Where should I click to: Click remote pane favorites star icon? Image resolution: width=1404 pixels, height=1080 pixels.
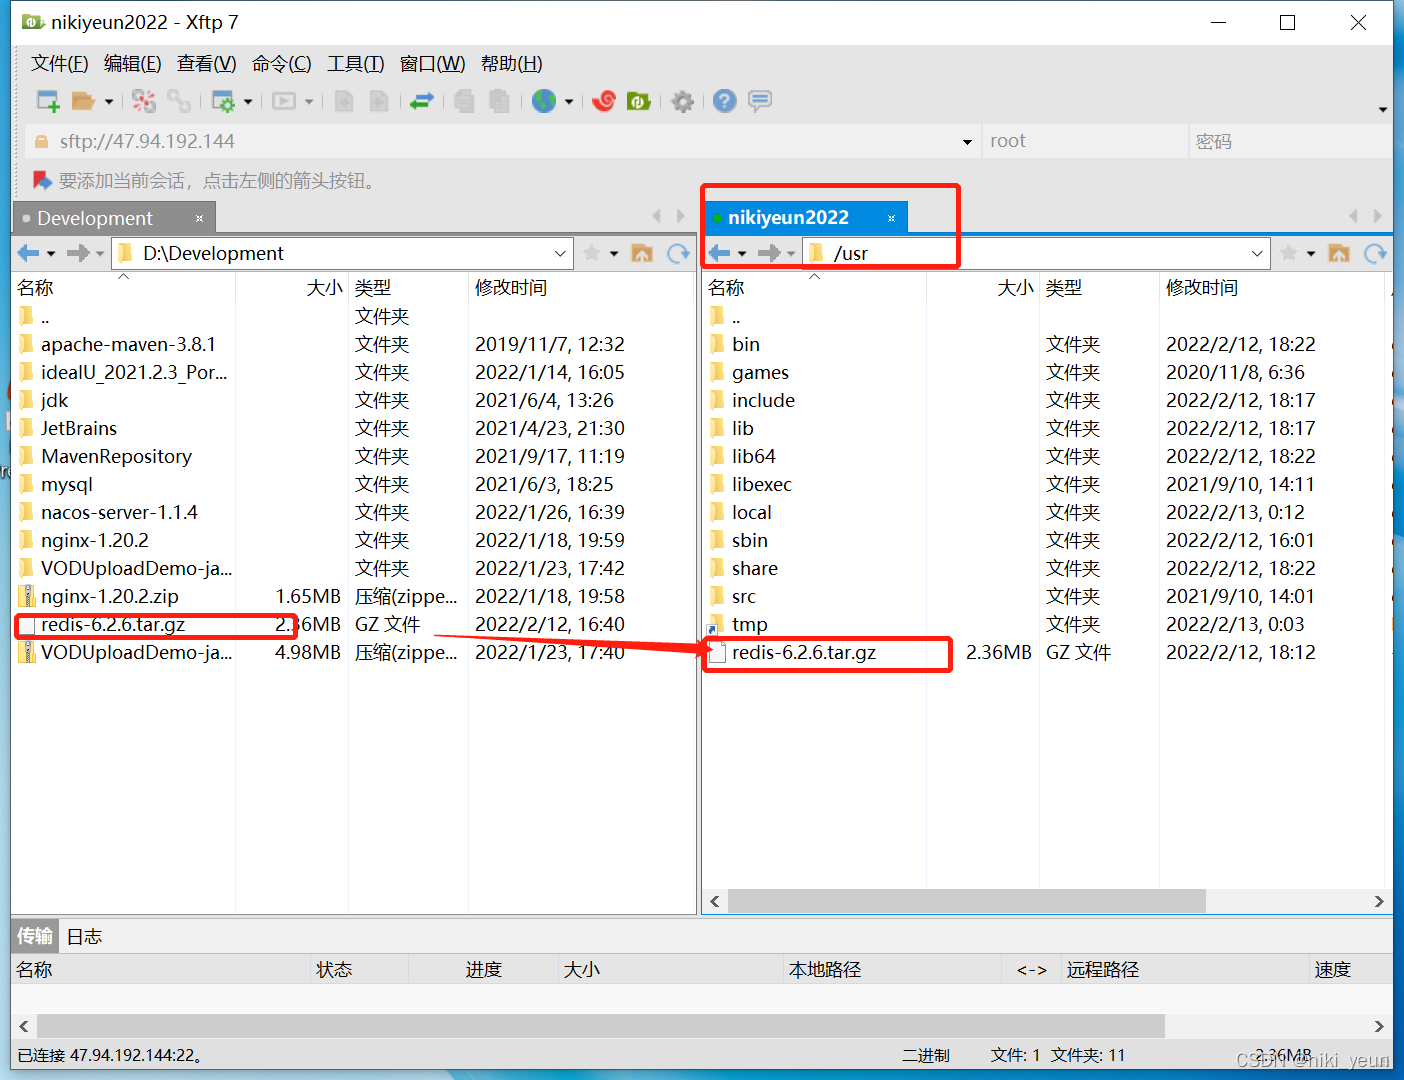tap(1289, 253)
